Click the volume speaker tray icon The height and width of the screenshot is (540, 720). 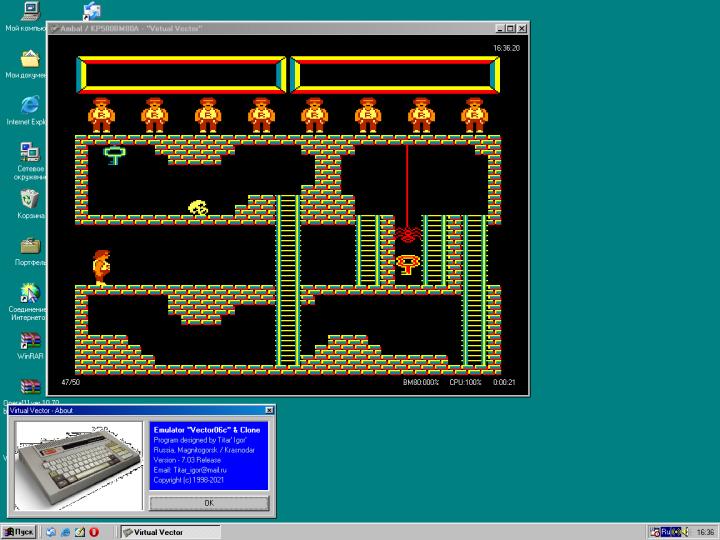(686, 532)
